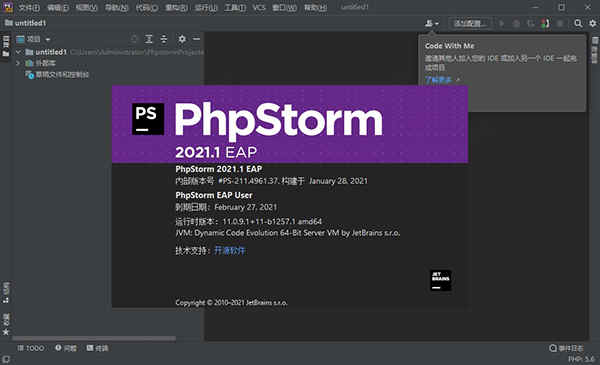Collapse the untitled1 project root node
This screenshot has width=600, height=365.
(x=18, y=52)
